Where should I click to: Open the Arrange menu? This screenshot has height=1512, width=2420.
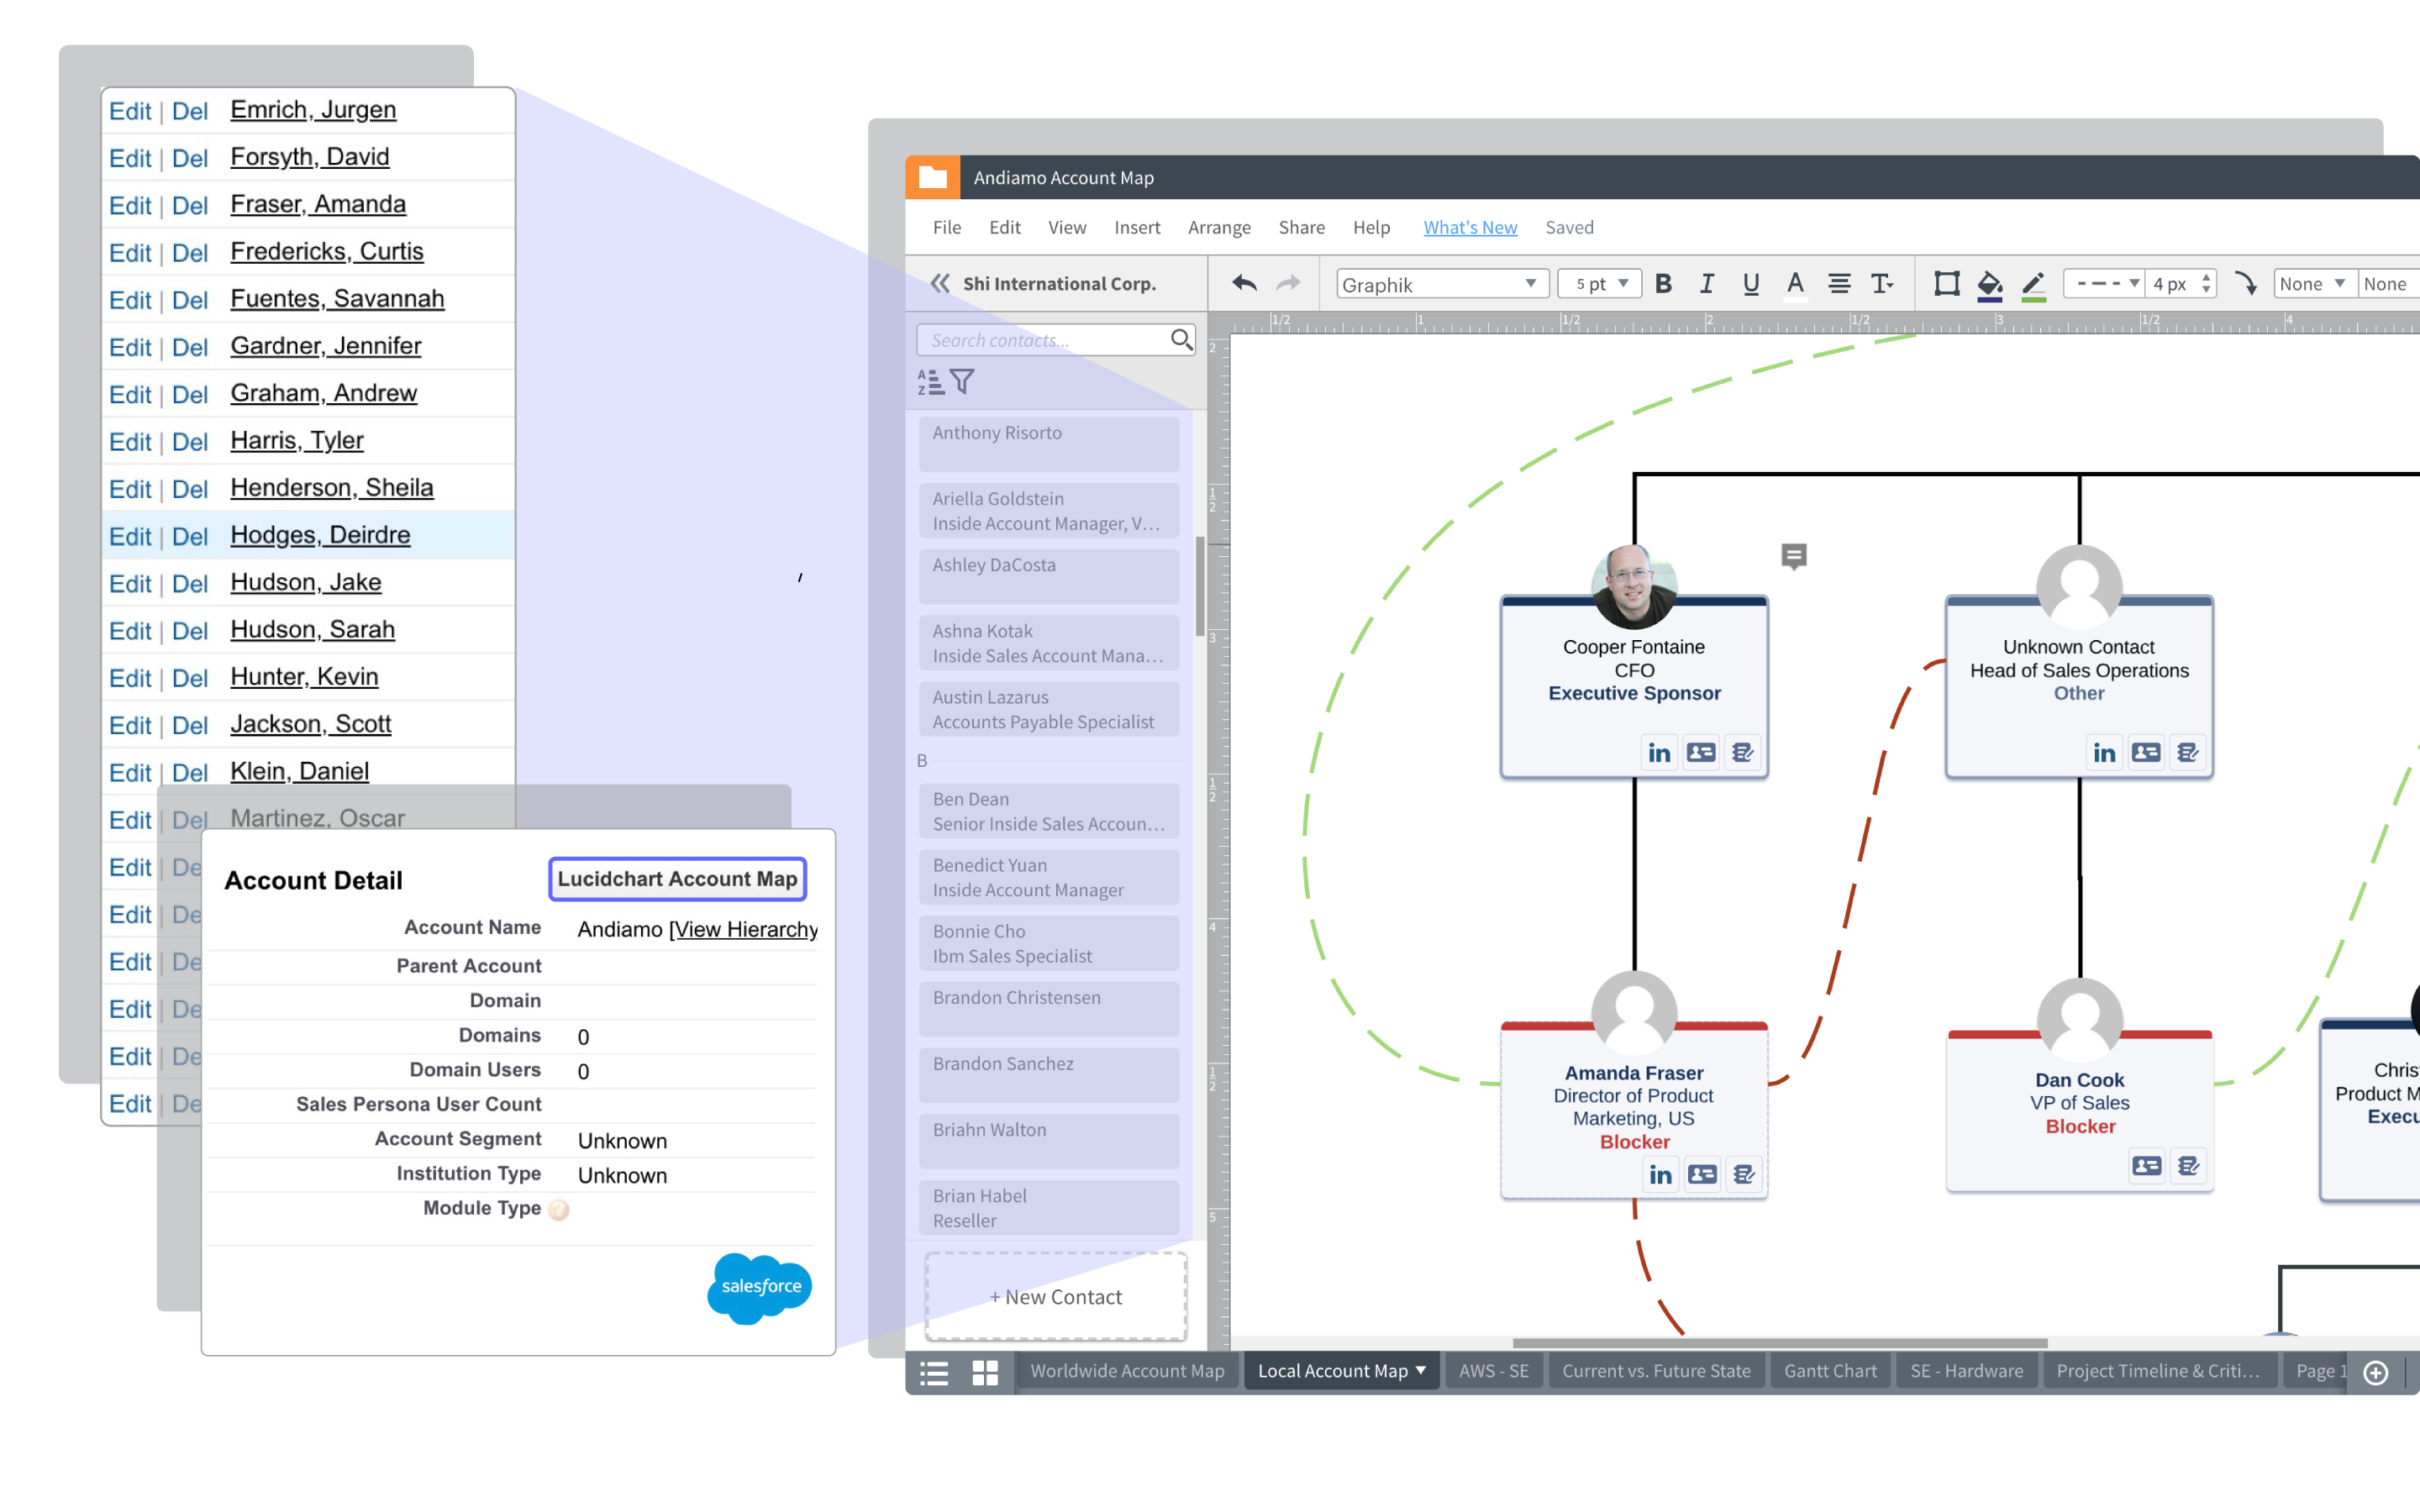(1218, 227)
